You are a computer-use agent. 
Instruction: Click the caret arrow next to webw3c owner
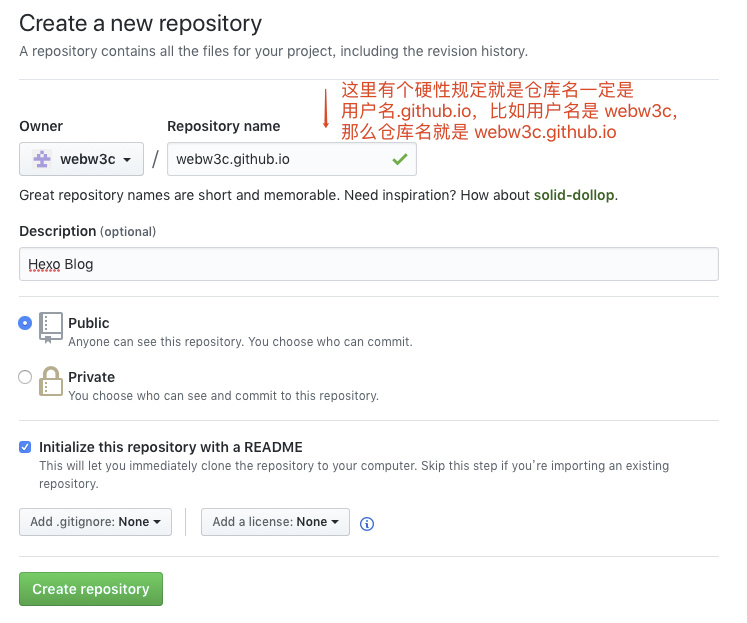(127, 160)
